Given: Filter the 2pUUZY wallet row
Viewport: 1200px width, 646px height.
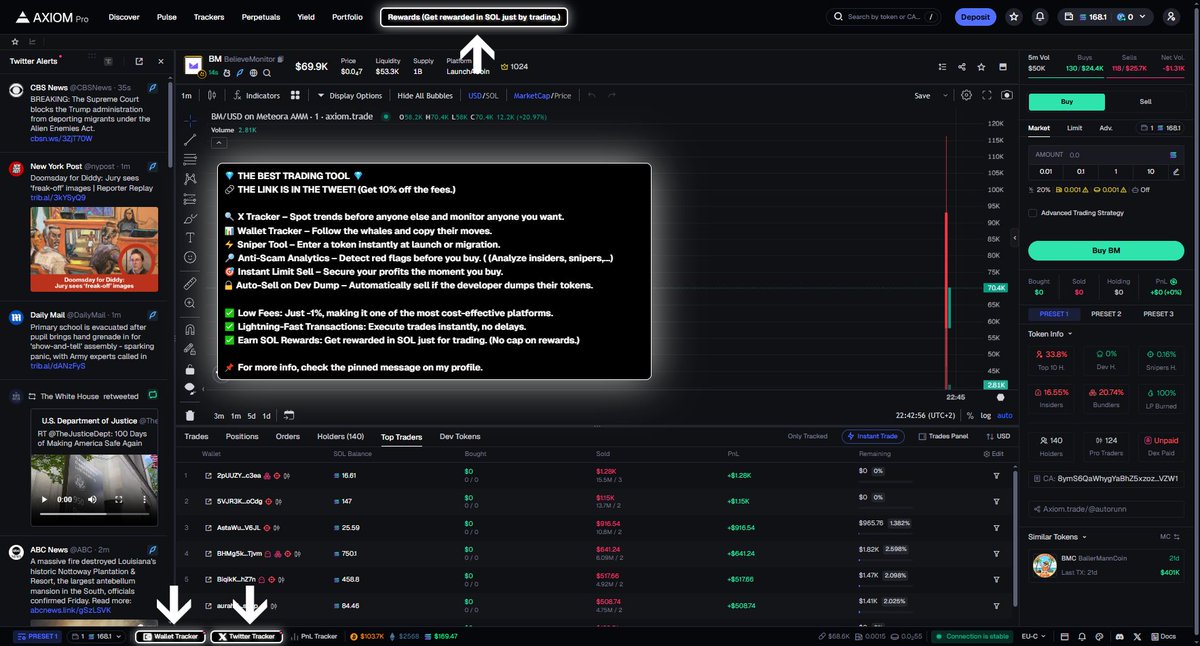Looking at the screenshot, I should 996,475.
